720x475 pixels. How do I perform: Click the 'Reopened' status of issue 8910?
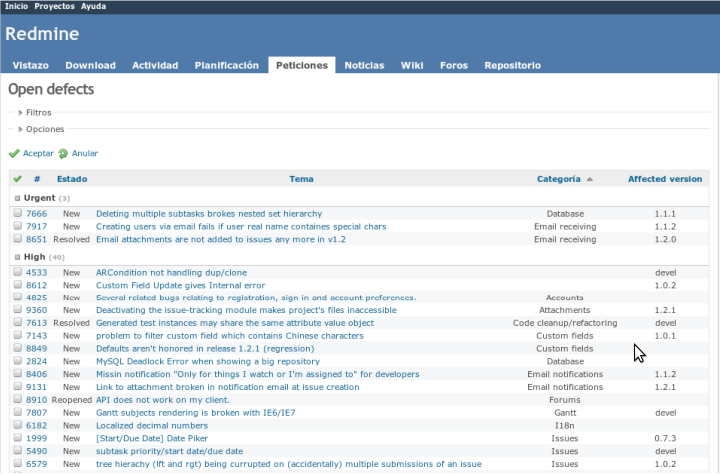click(x=72, y=400)
